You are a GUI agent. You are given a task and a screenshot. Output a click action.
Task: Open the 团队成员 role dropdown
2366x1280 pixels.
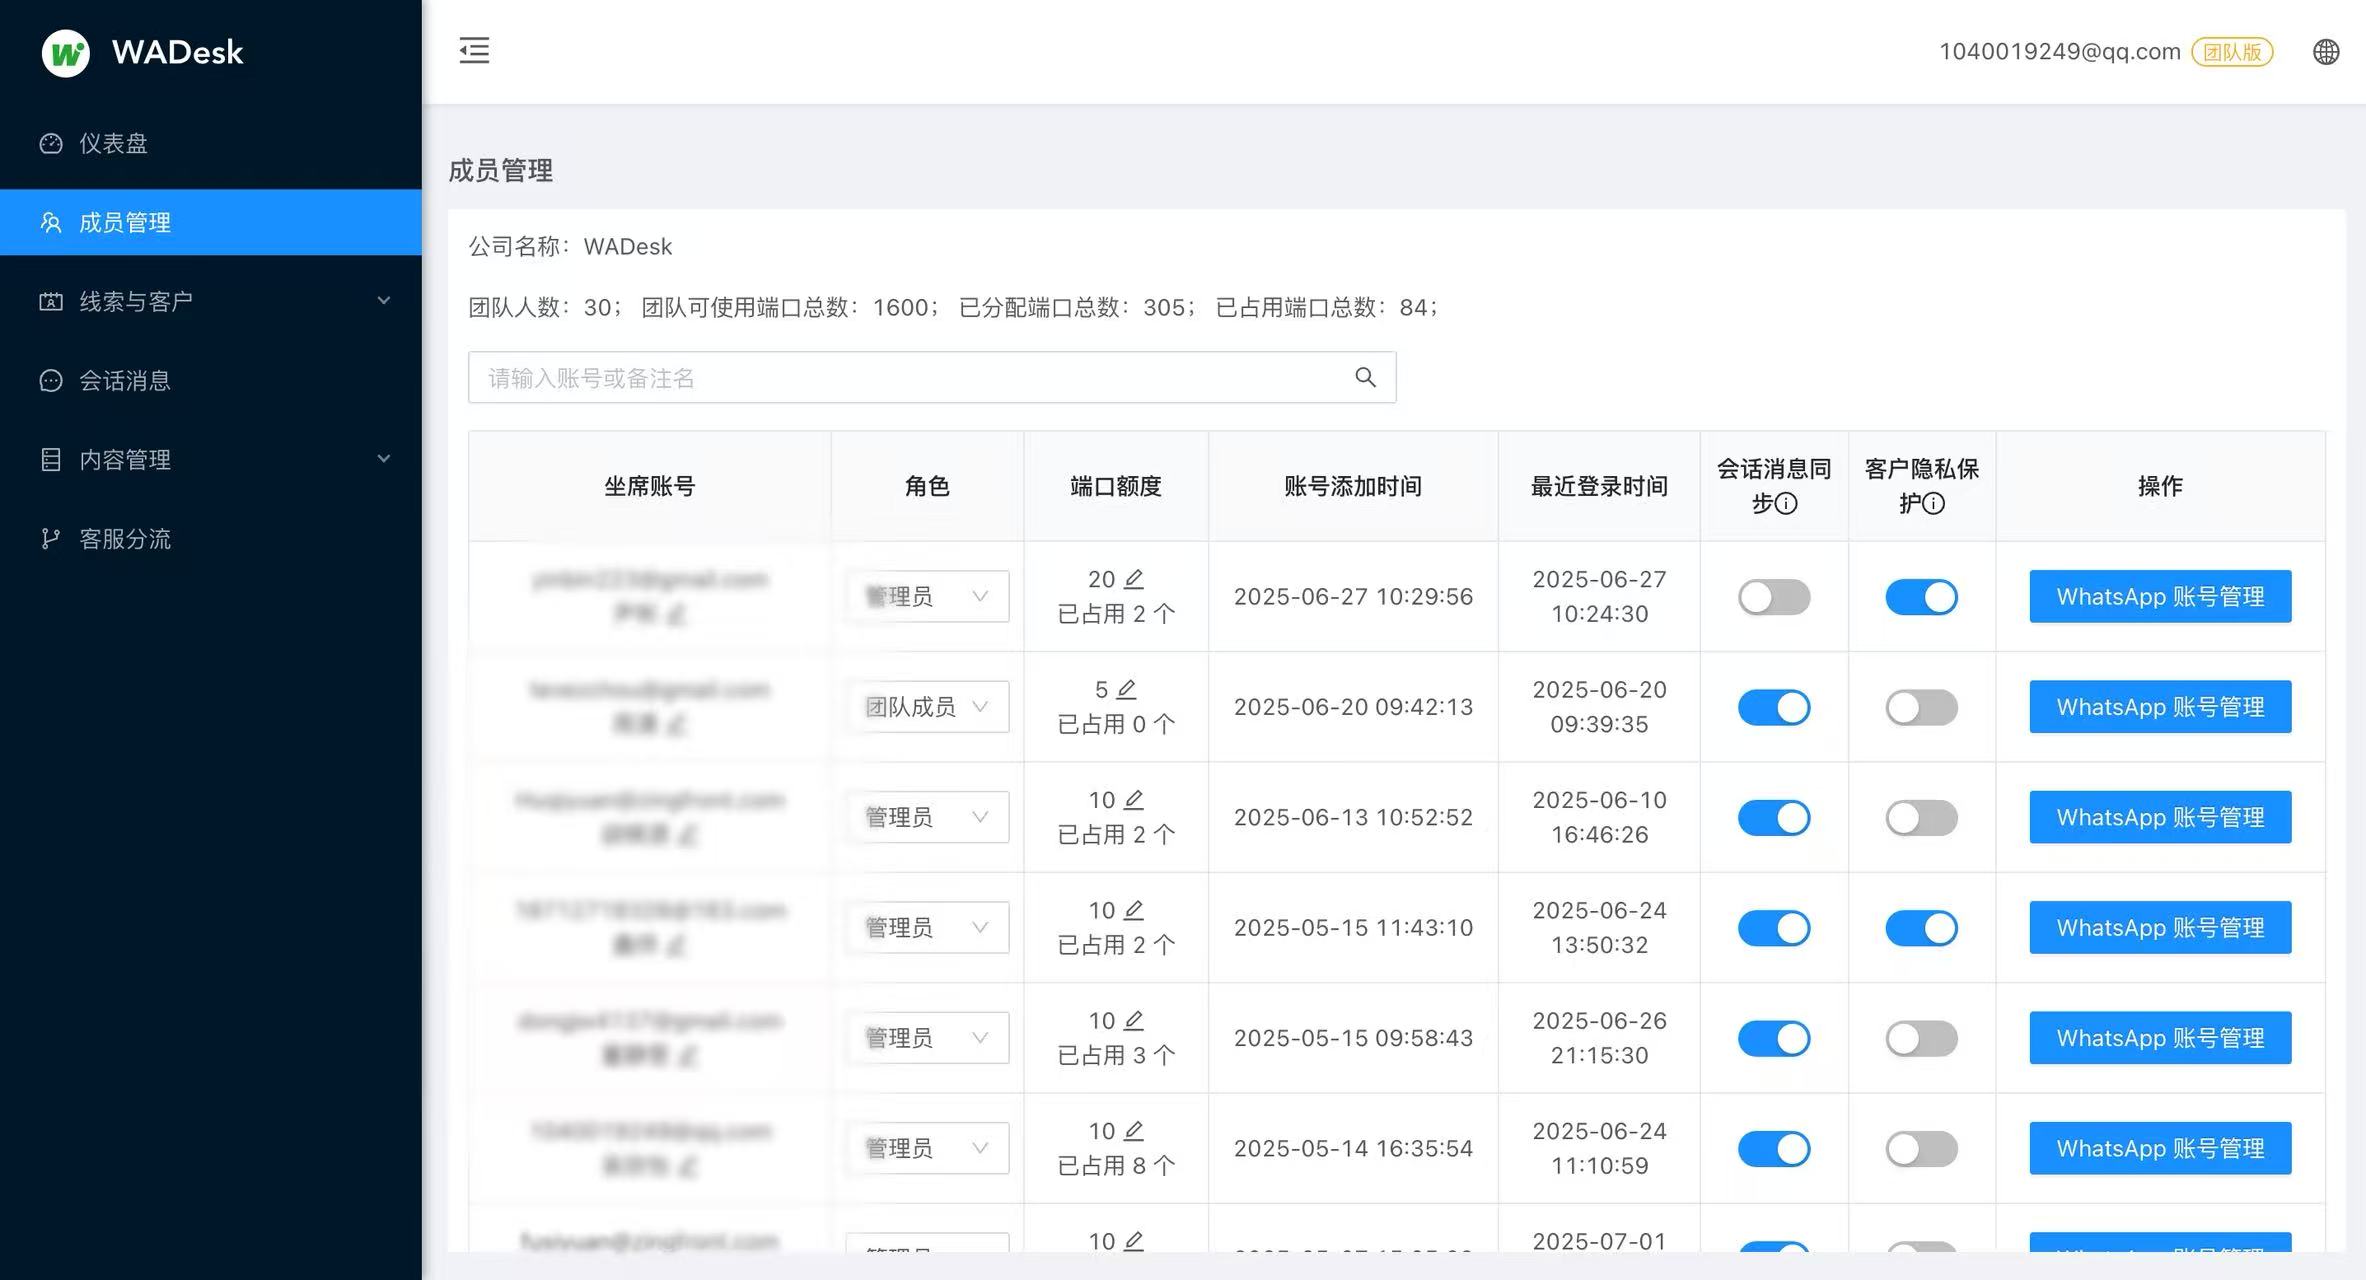pyautogui.click(x=927, y=706)
